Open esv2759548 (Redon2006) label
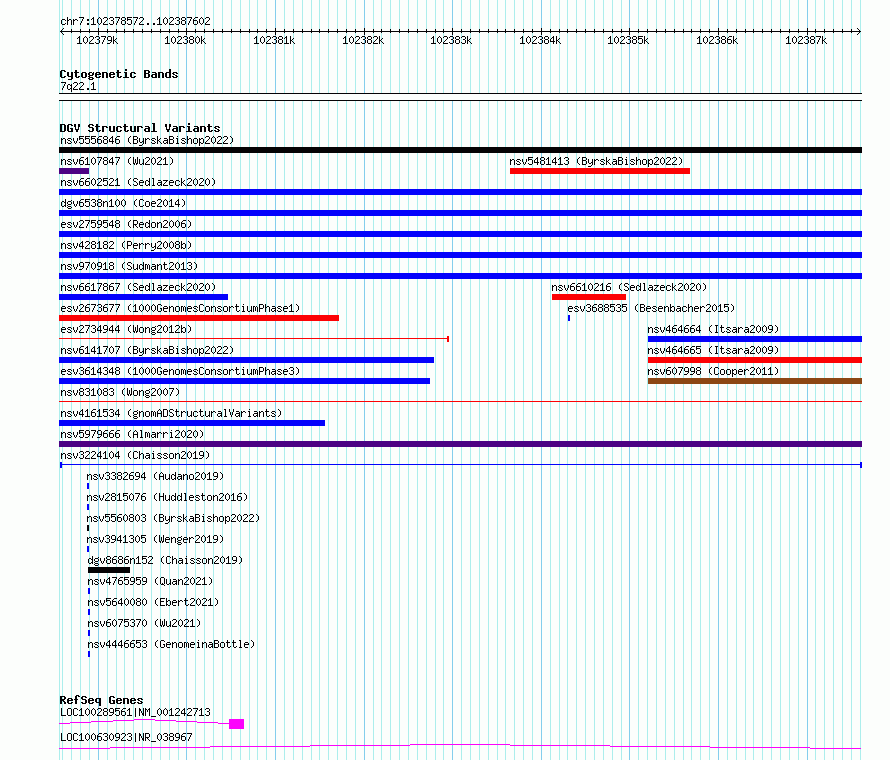 point(126,224)
